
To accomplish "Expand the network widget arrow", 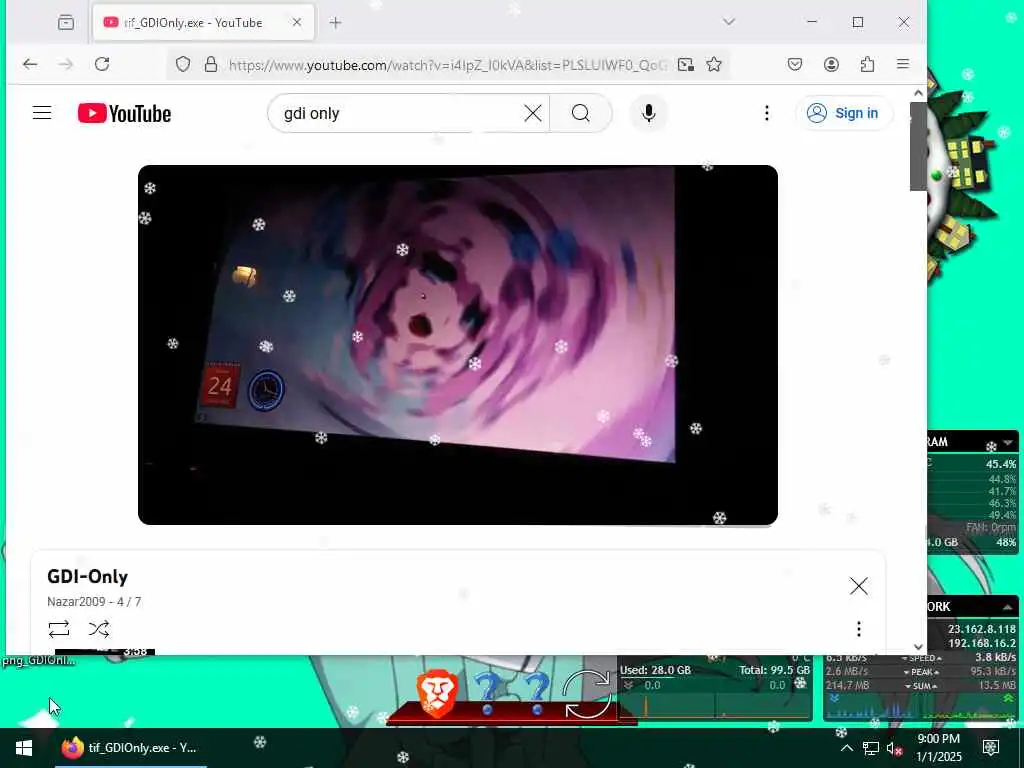I will pyautogui.click(x=1008, y=607).
